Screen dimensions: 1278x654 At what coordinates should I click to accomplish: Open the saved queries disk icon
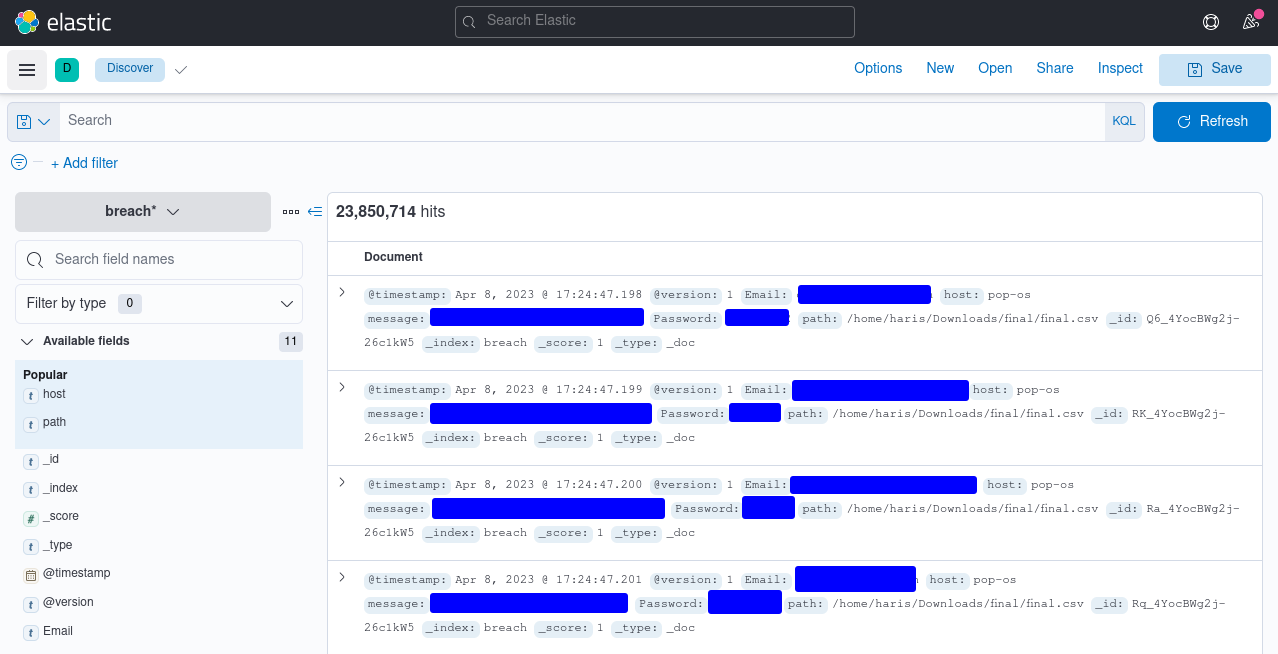(33, 121)
